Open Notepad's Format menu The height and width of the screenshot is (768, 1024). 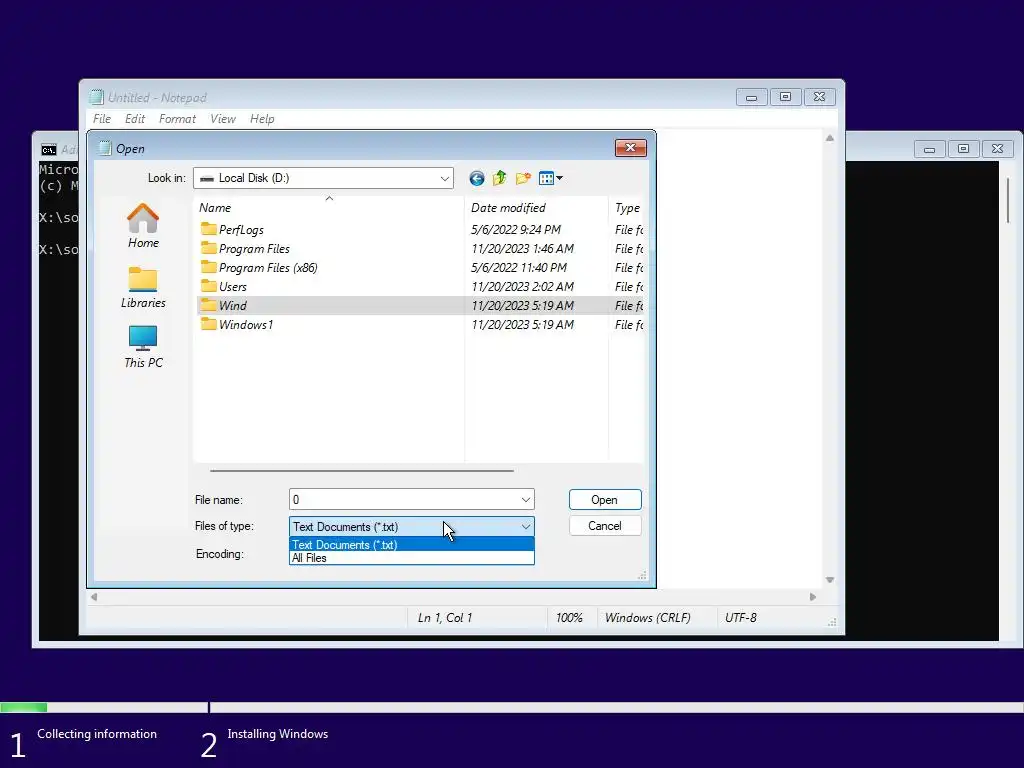[177, 119]
